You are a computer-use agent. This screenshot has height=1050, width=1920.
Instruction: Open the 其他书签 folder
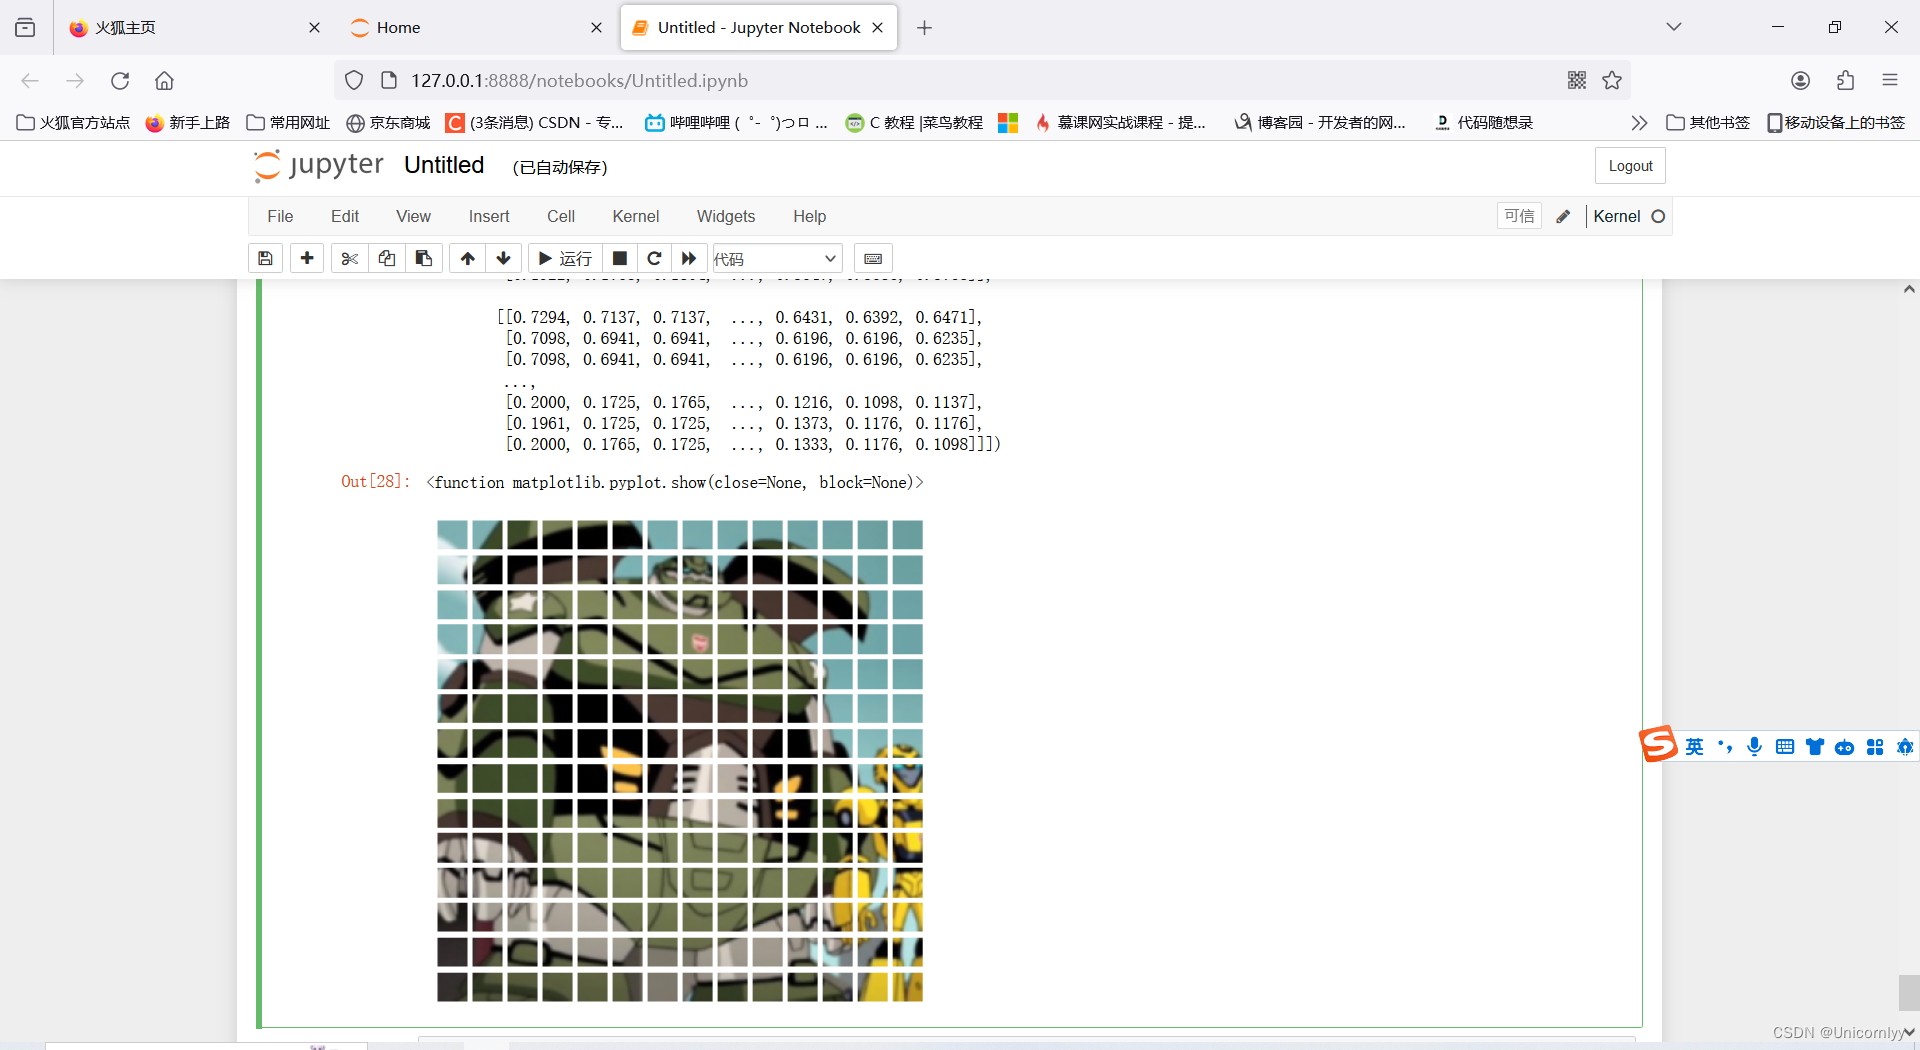pos(1708,122)
